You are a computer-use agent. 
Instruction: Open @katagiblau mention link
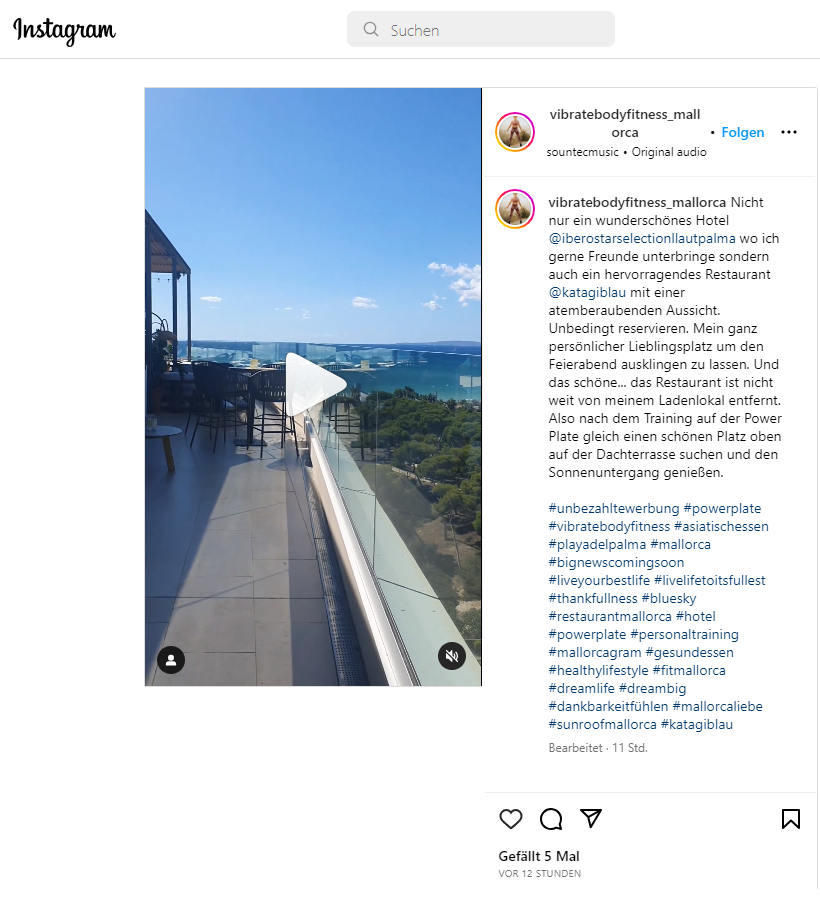click(x=587, y=292)
